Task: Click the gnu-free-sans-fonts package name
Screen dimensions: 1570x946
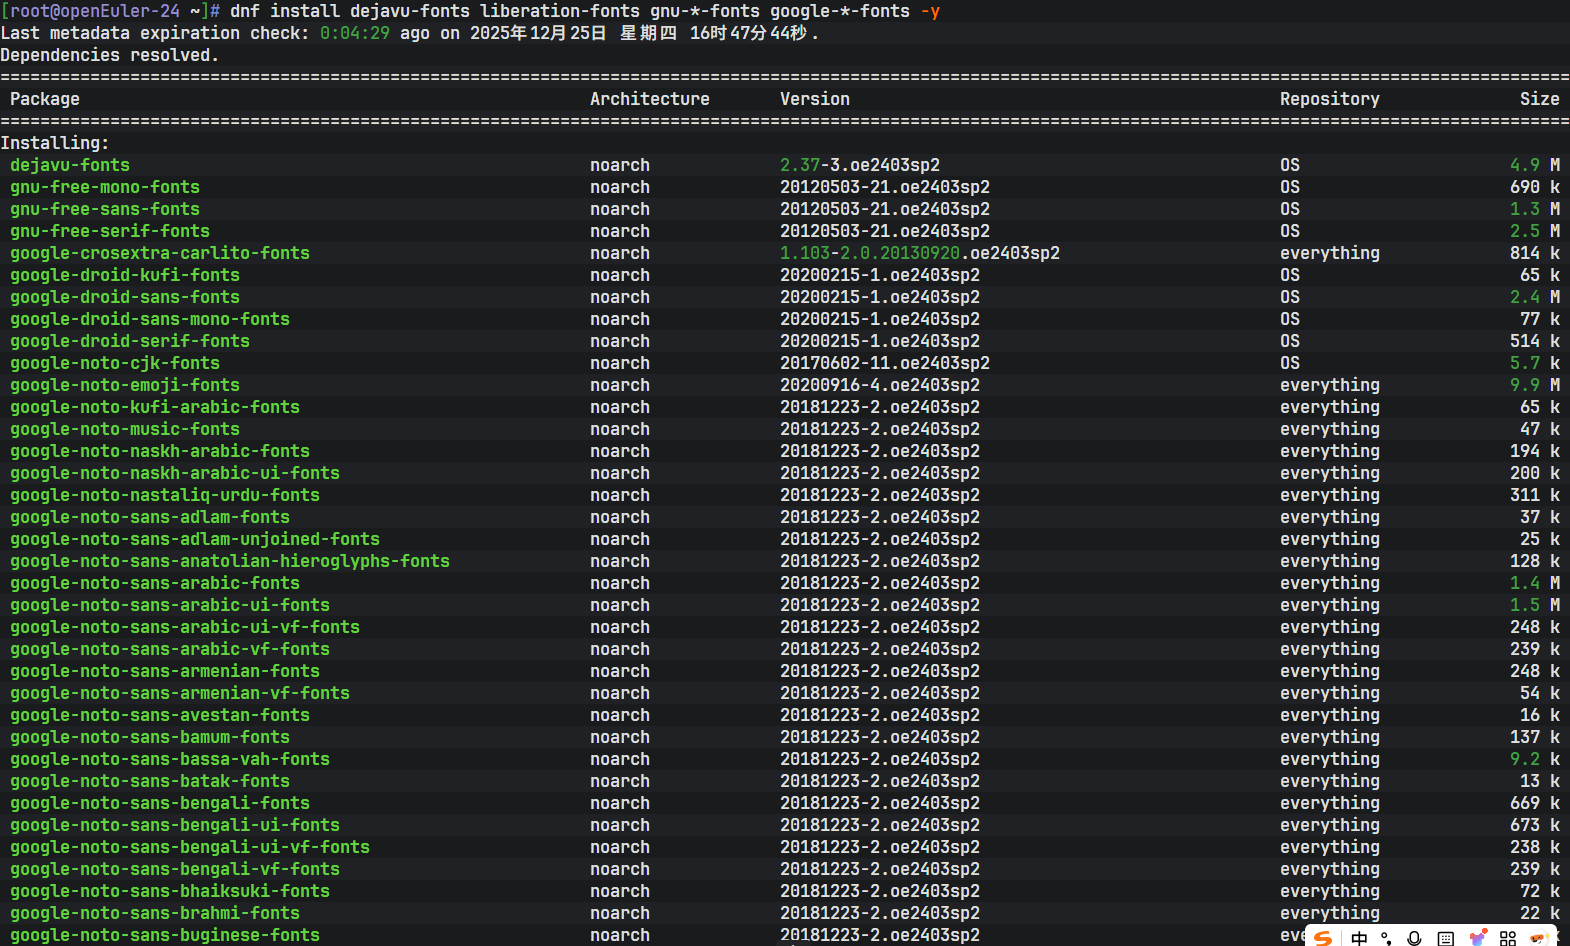Action: (105, 209)
